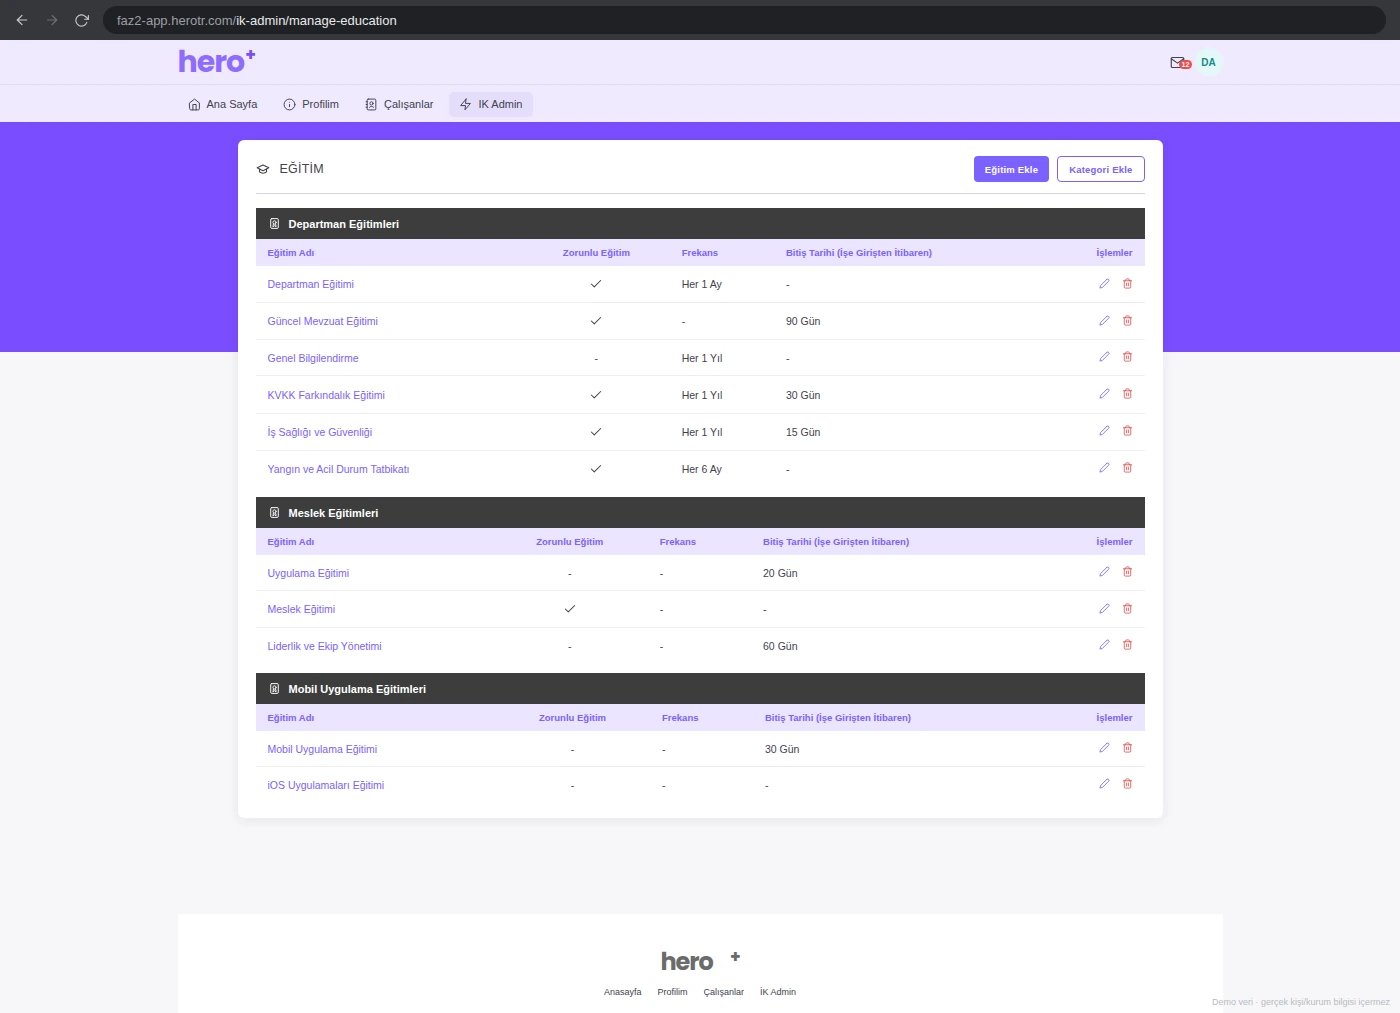Open the Çalışanlar menu item

(399, 104)
